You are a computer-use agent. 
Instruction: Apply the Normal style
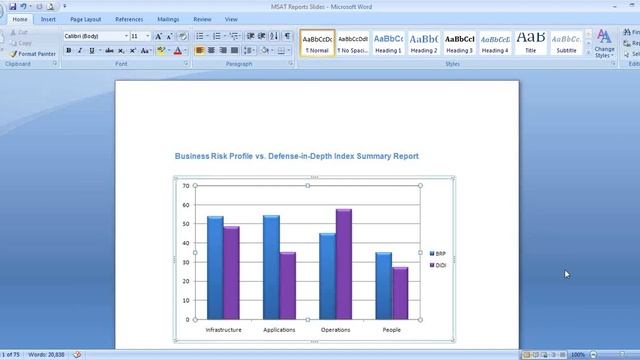(x=317, y=43)
